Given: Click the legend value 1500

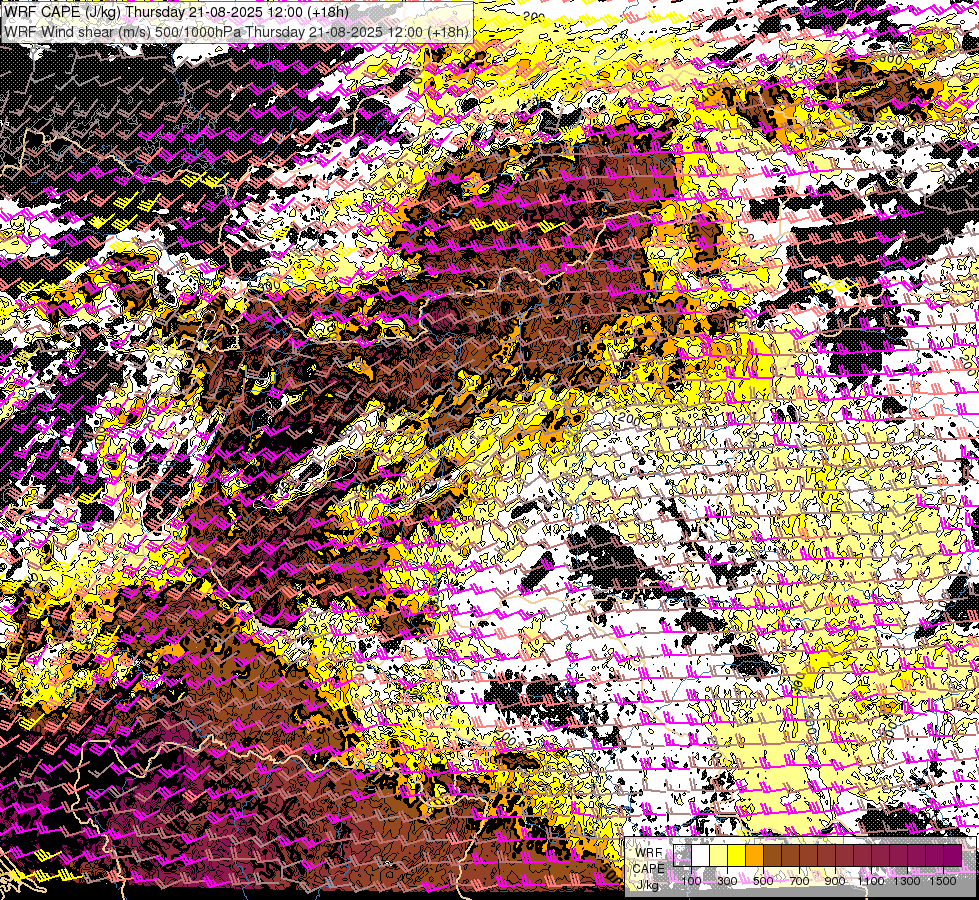Looking at the screenshot, I should click(x=943, y=881).
